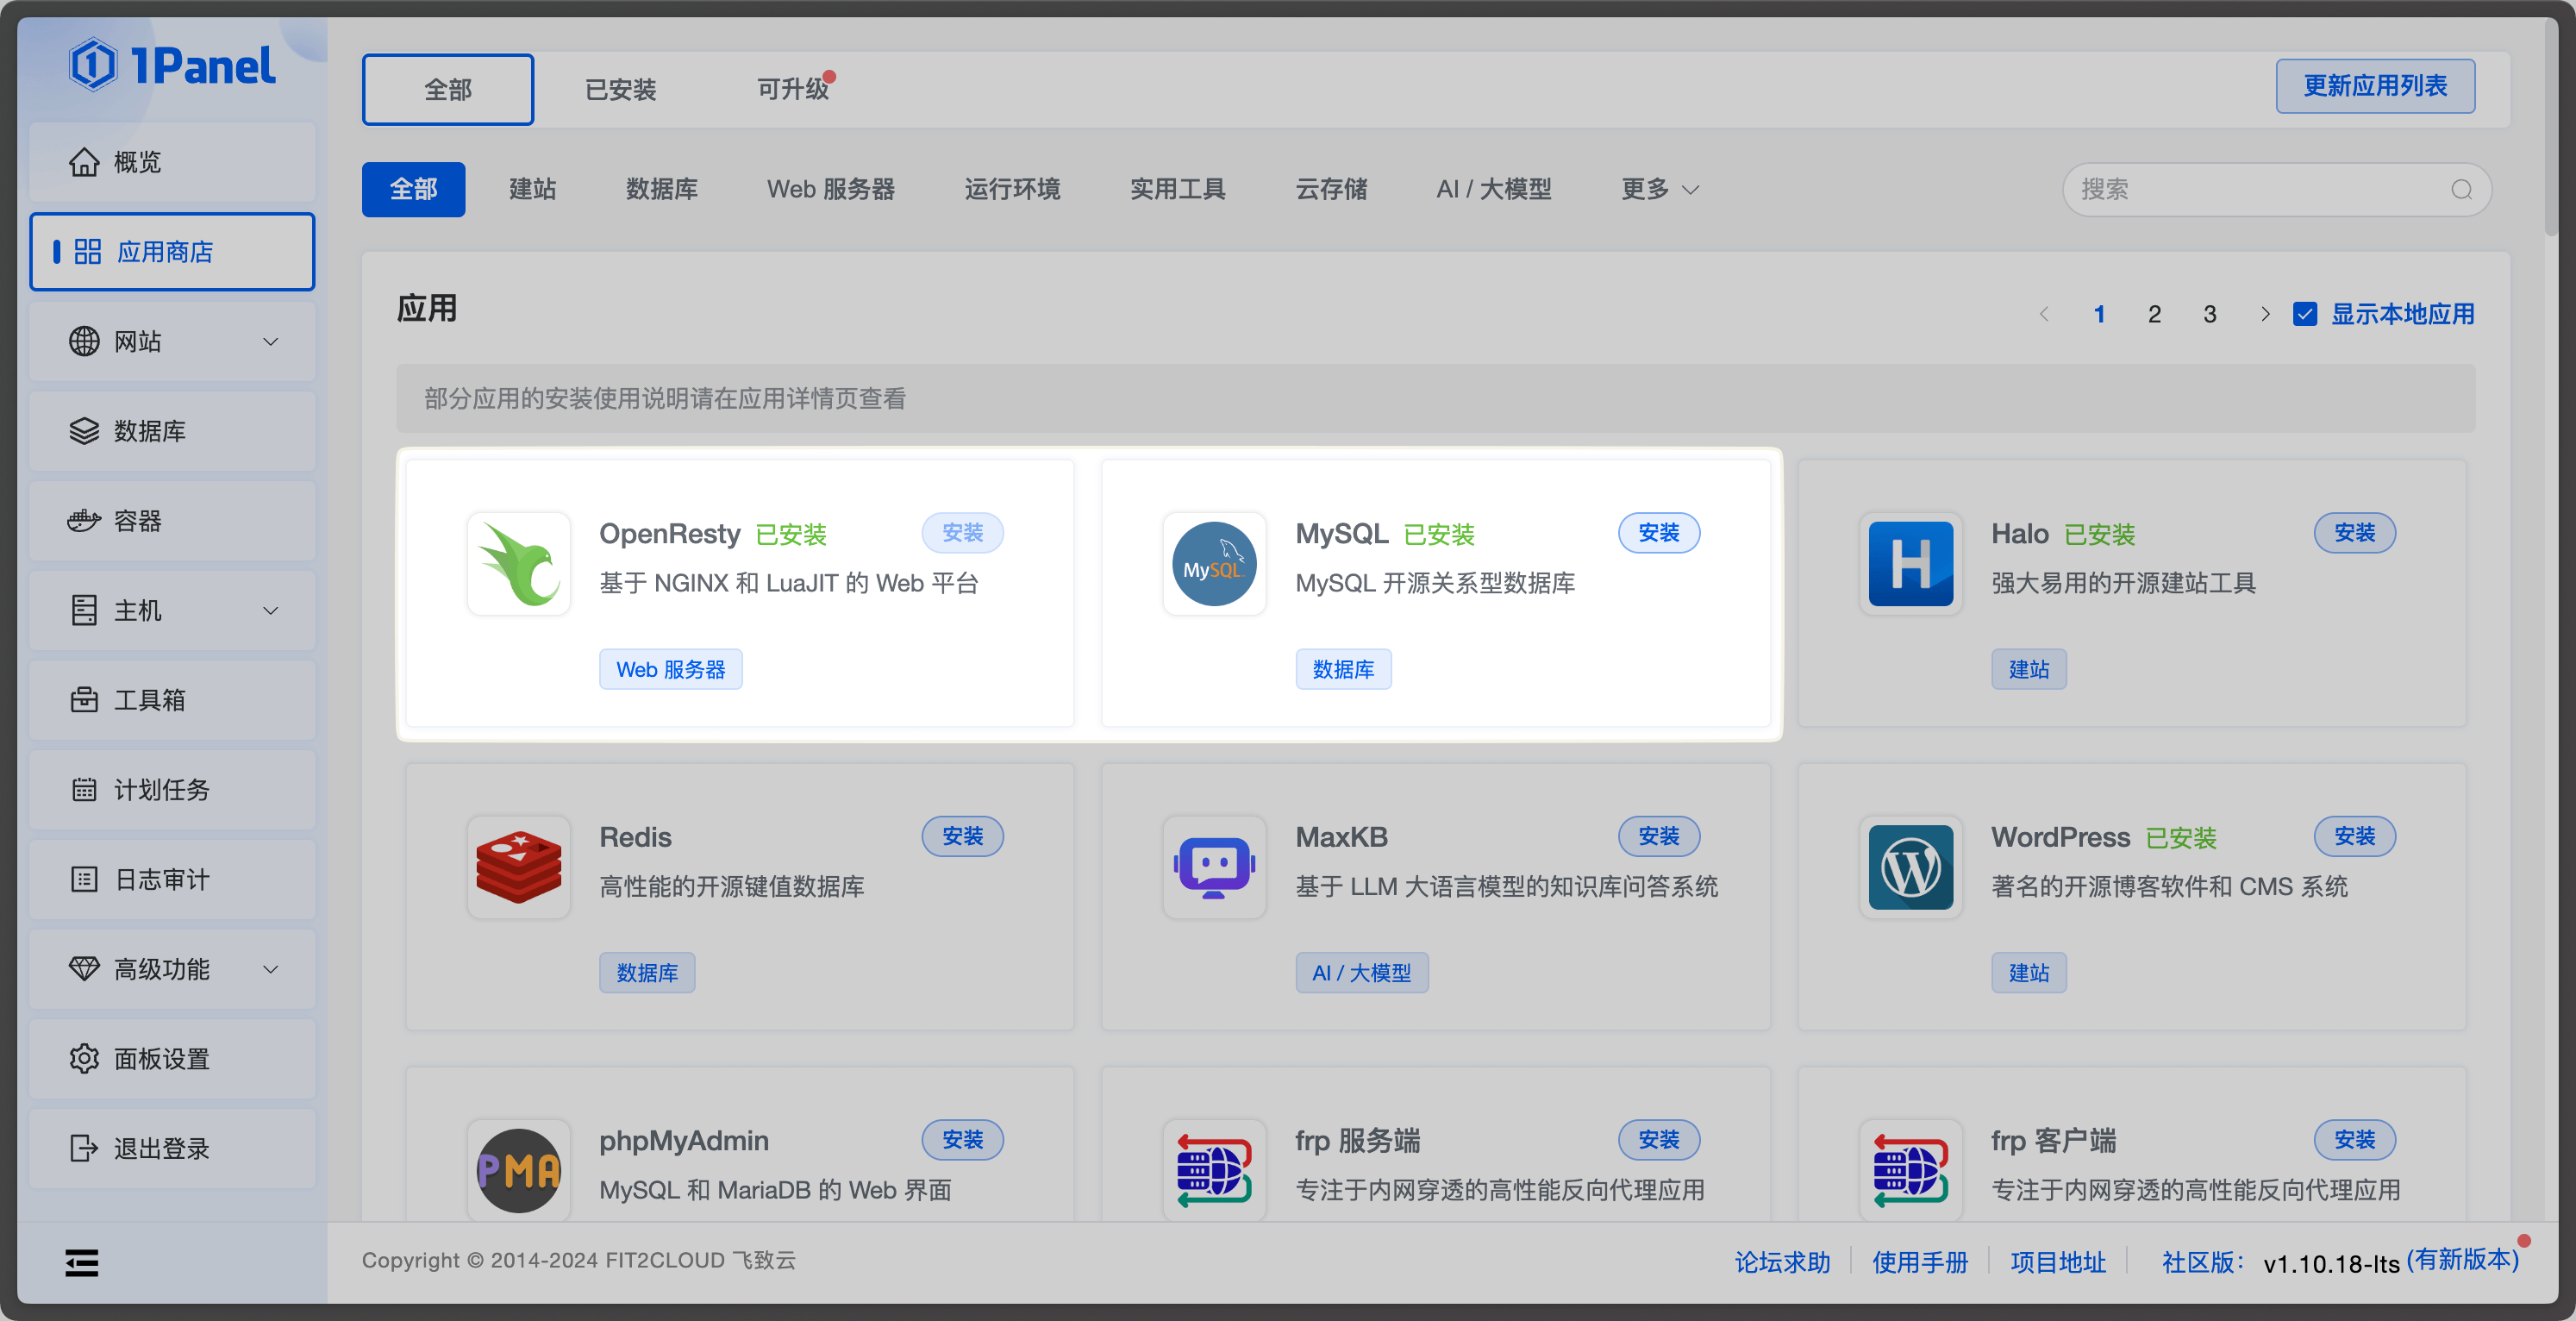Open the 概览 page from the sidebar
The height and width of the screenshot is (1321, 2576).
(136, 161)
